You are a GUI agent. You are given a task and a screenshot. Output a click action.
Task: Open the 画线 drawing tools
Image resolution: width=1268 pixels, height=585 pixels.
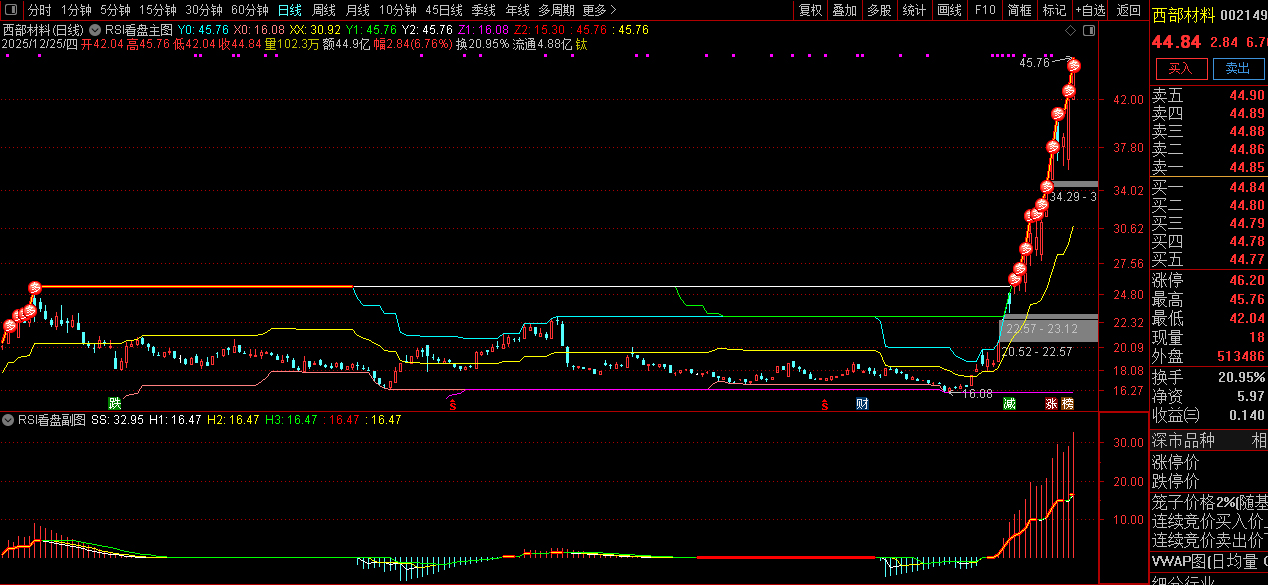(949, 10)
